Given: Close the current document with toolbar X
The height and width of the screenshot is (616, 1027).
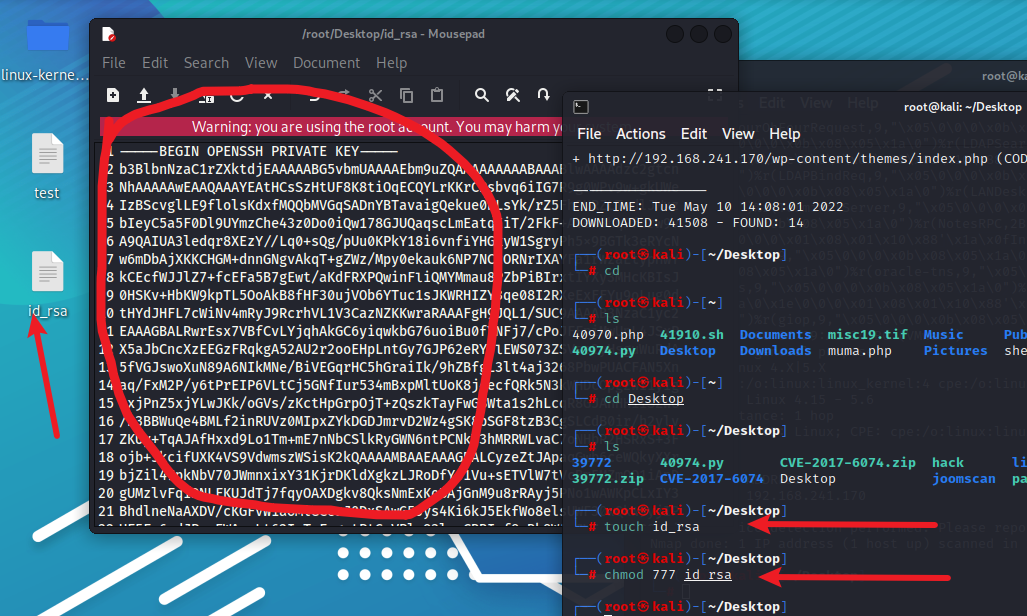Looking at the screenshot, I should pos(268,96).
